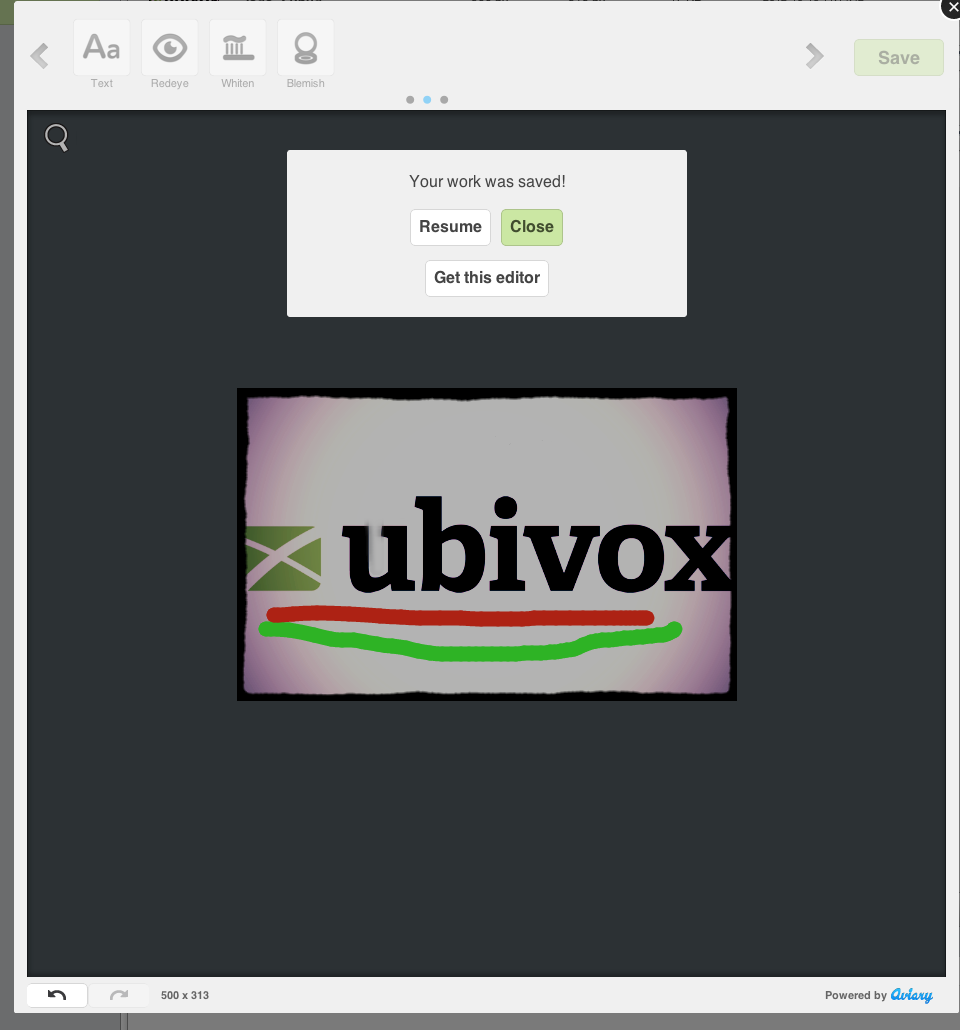The width and height of the screenshot is (960, 1030).
Task: Go to previous tools page arrow
Action: coord(40,56)
